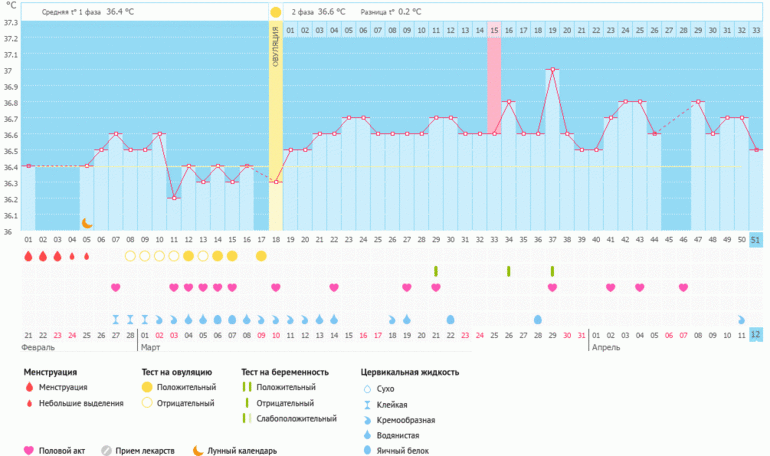Click the lowest 36.2 temperature point on day 11
The height and width of the screenshot is (456, 770).
(174, 198)
